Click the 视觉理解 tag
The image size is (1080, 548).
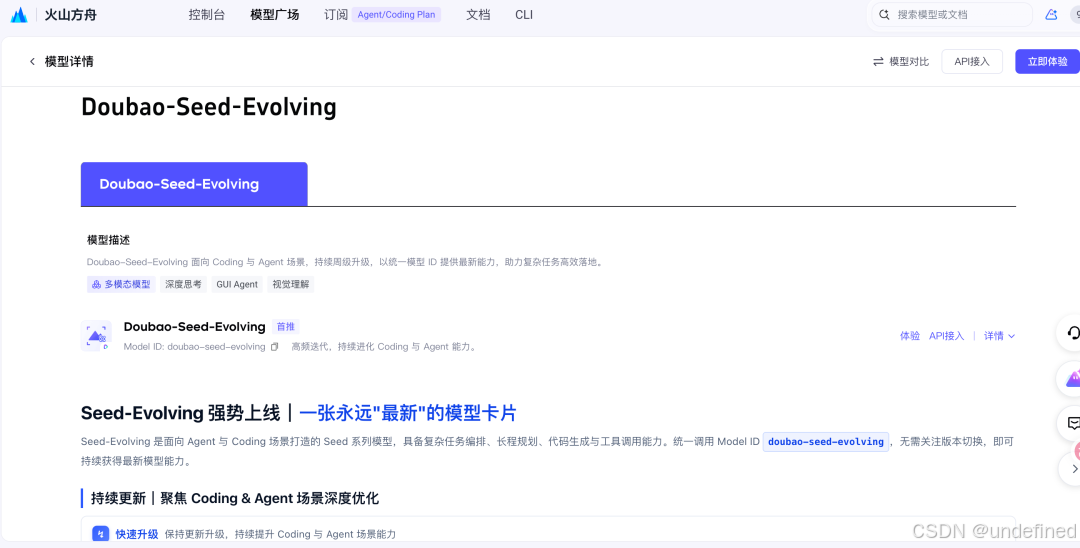[291, 284]
